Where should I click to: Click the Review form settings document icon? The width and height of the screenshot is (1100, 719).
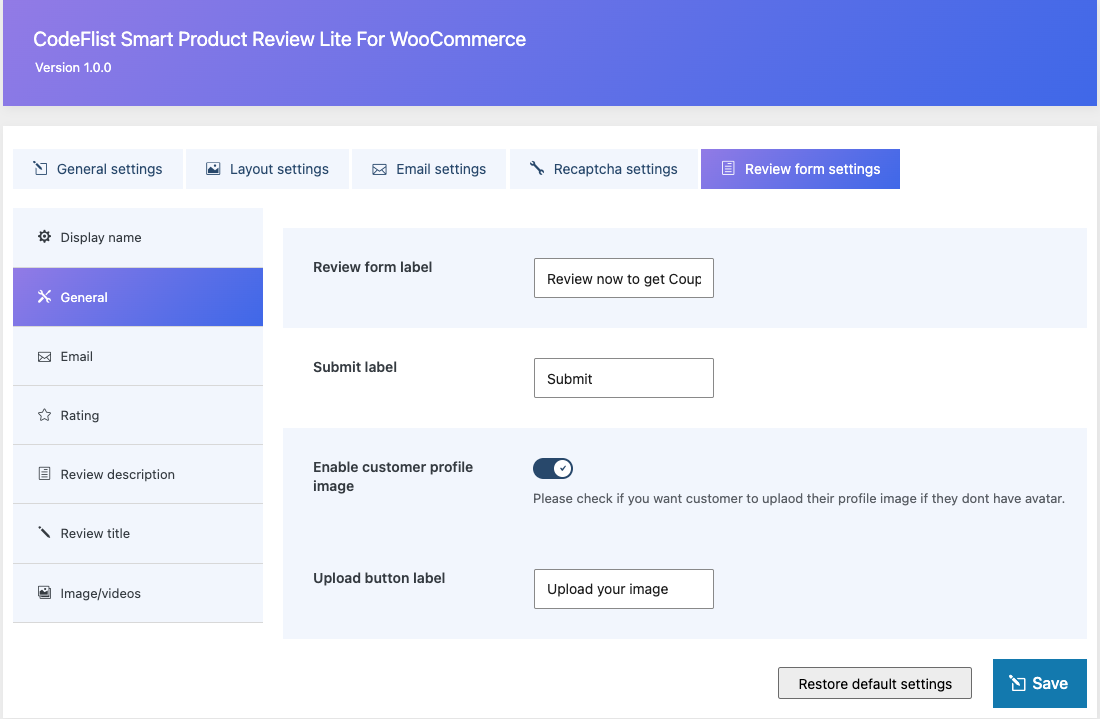[x=728, y=168]
